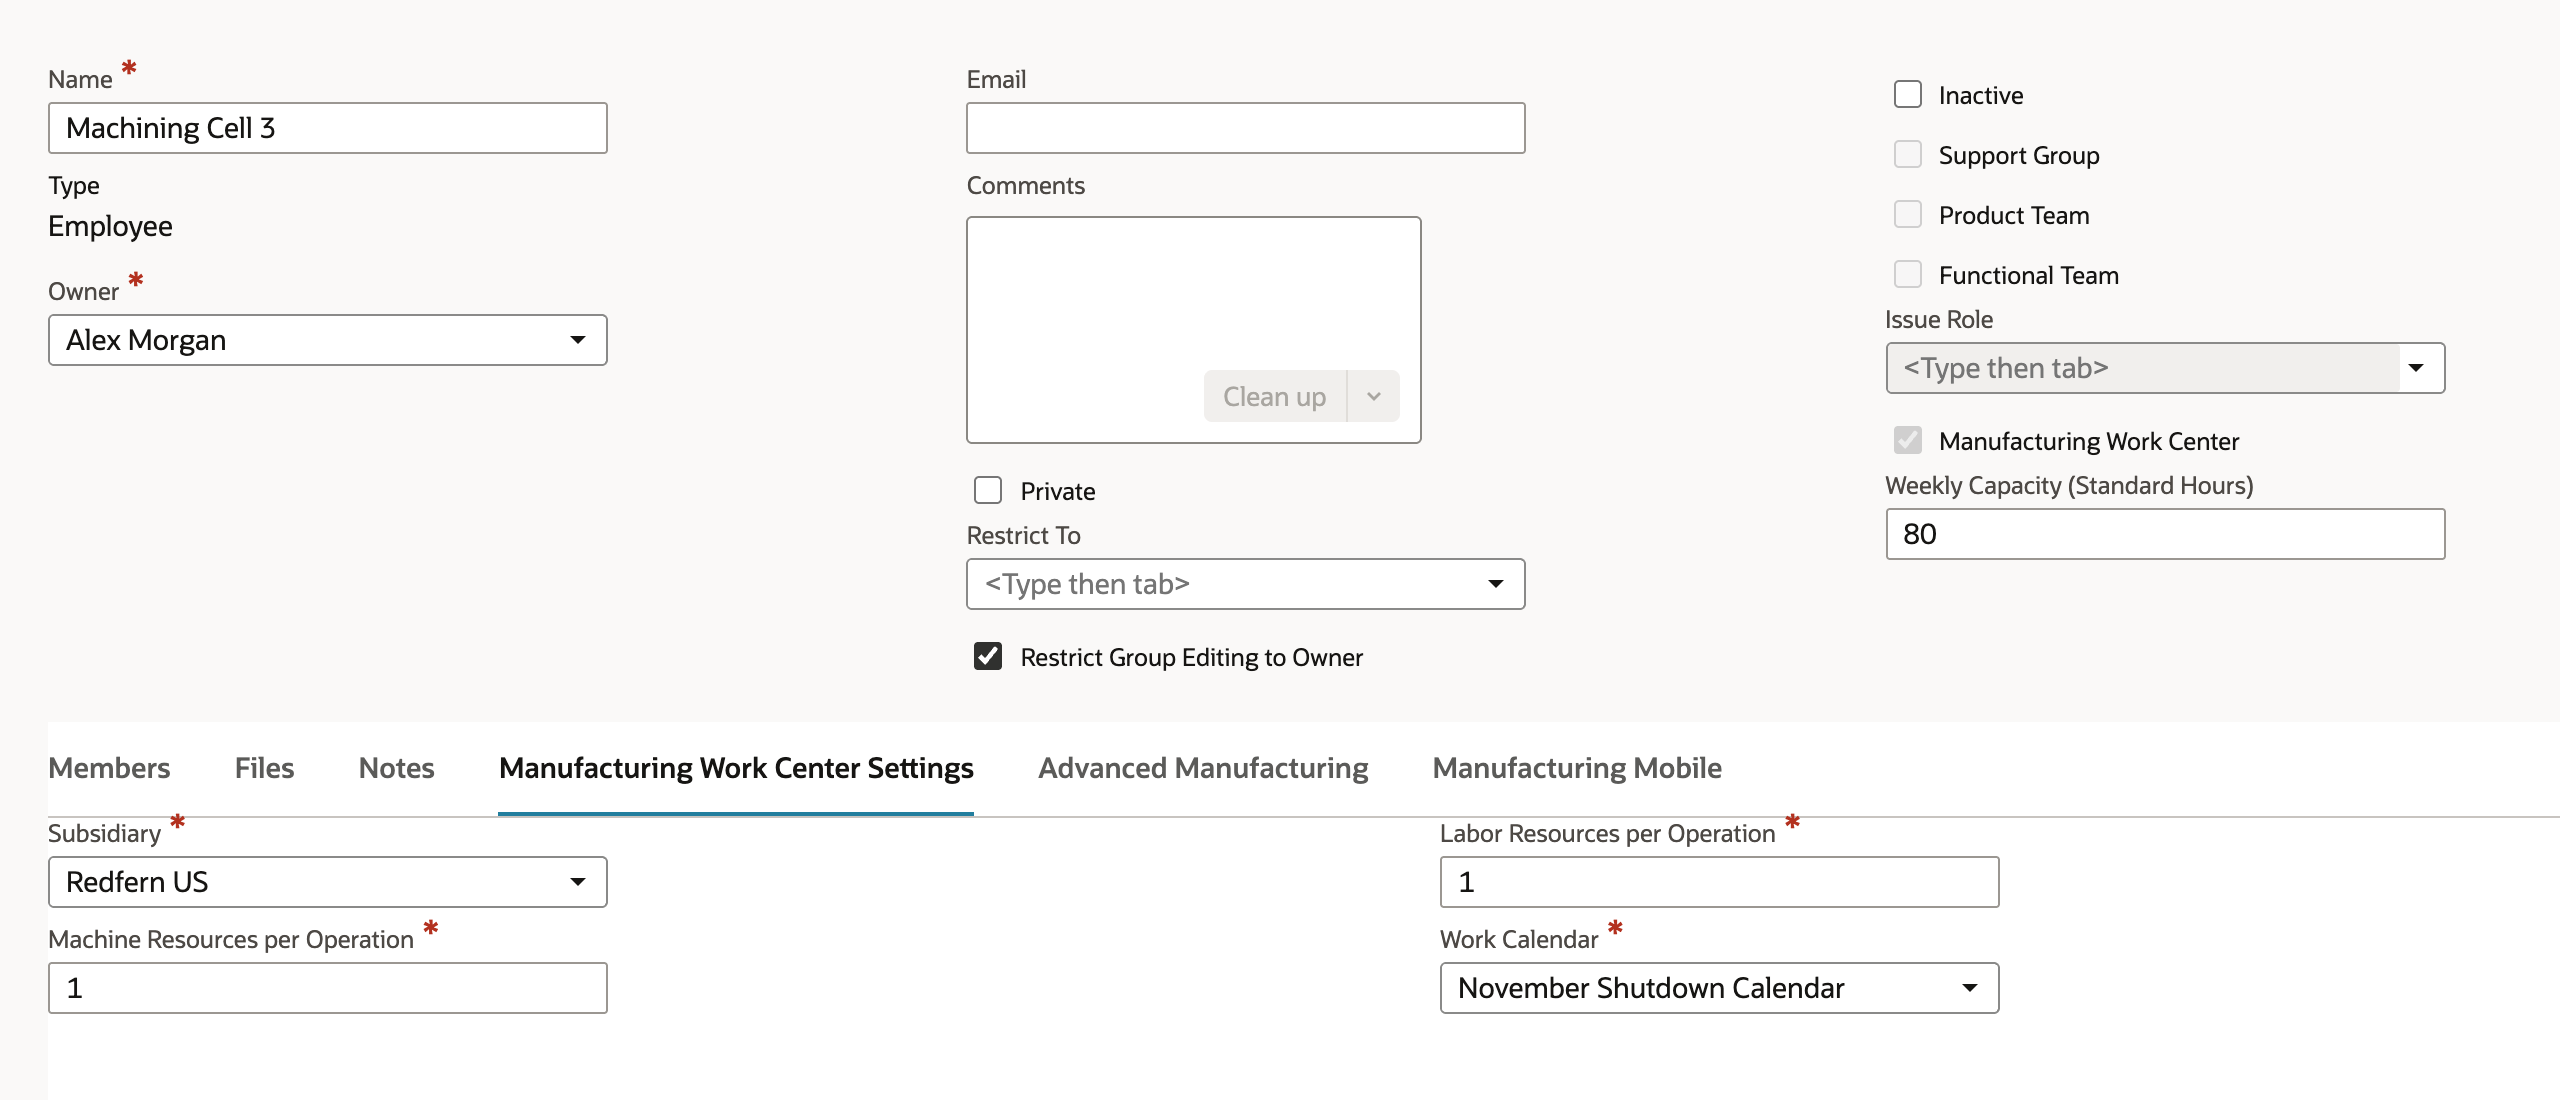Focus the Email input field
Image resolution: width=2560 pixels, height=1100 pixels.
click(1246, 128)
